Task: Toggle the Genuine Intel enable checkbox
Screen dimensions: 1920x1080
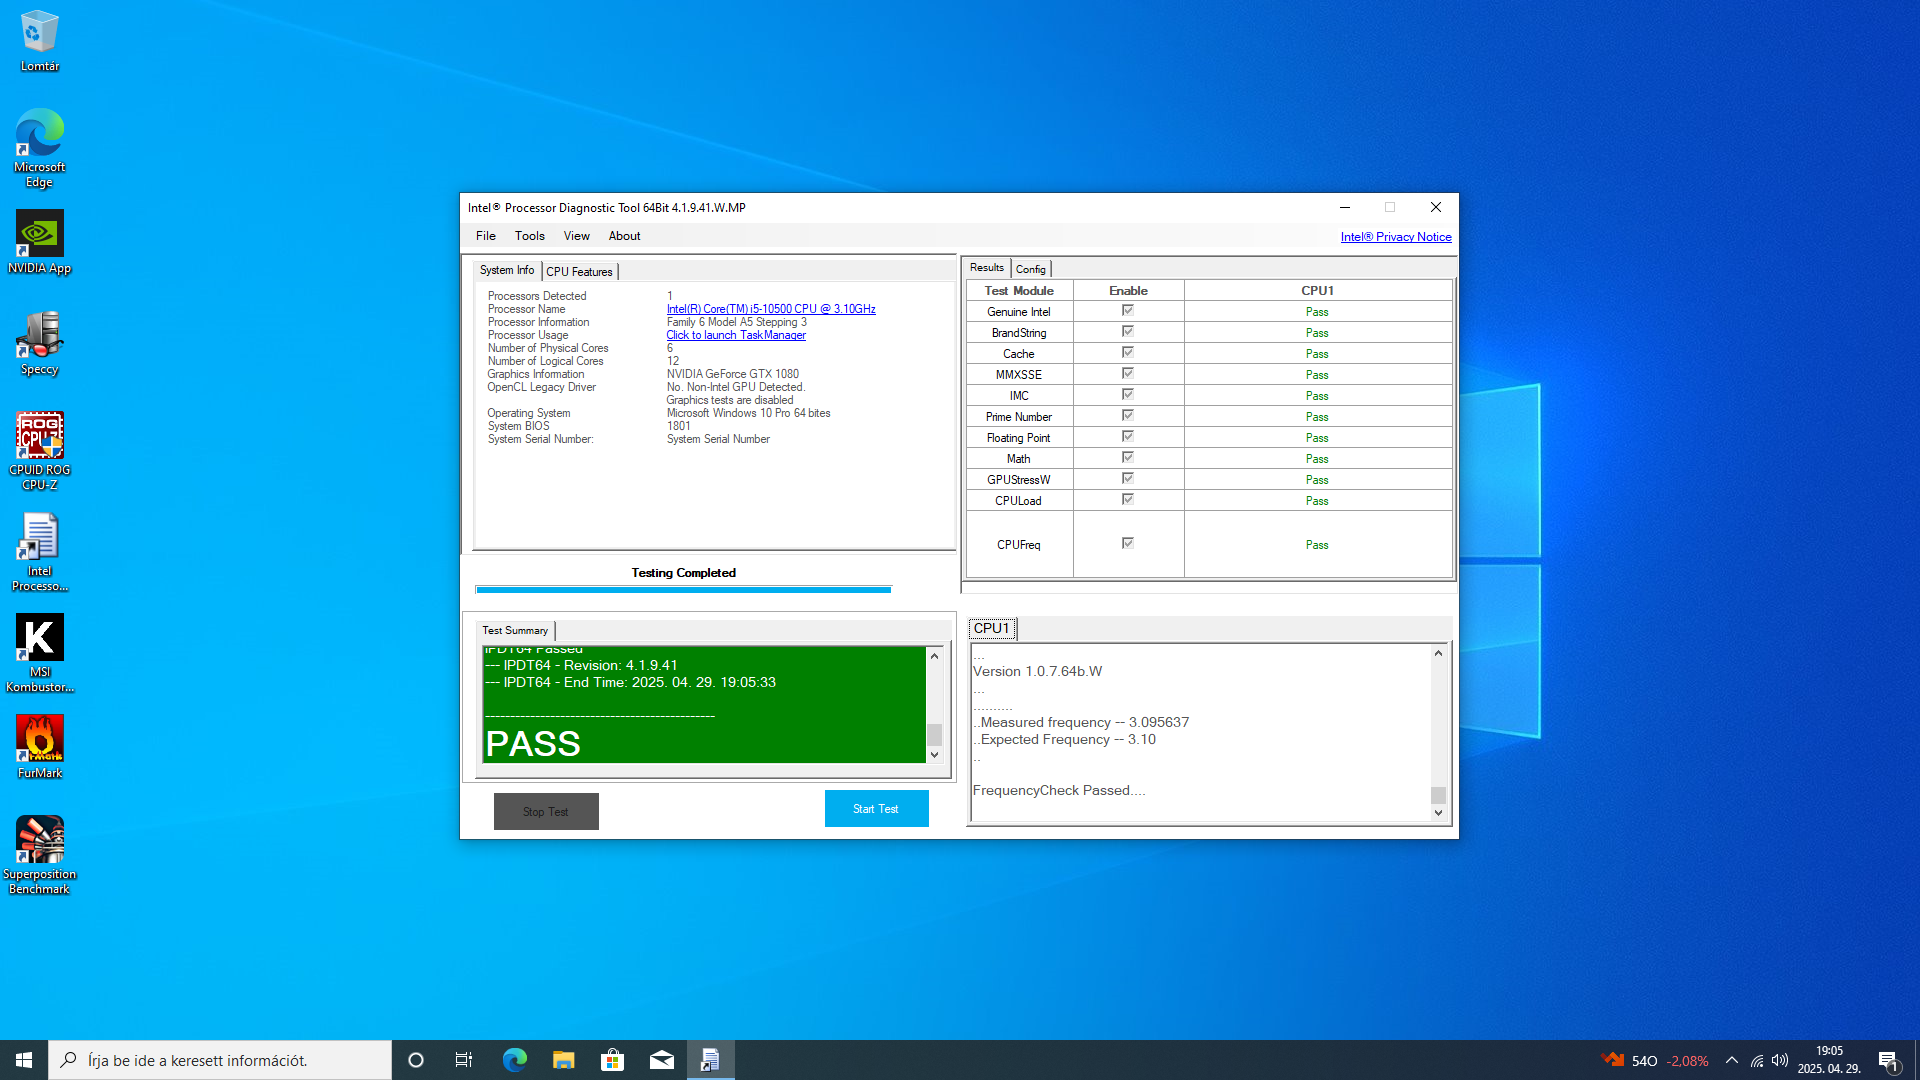Action: [1128, 311]
